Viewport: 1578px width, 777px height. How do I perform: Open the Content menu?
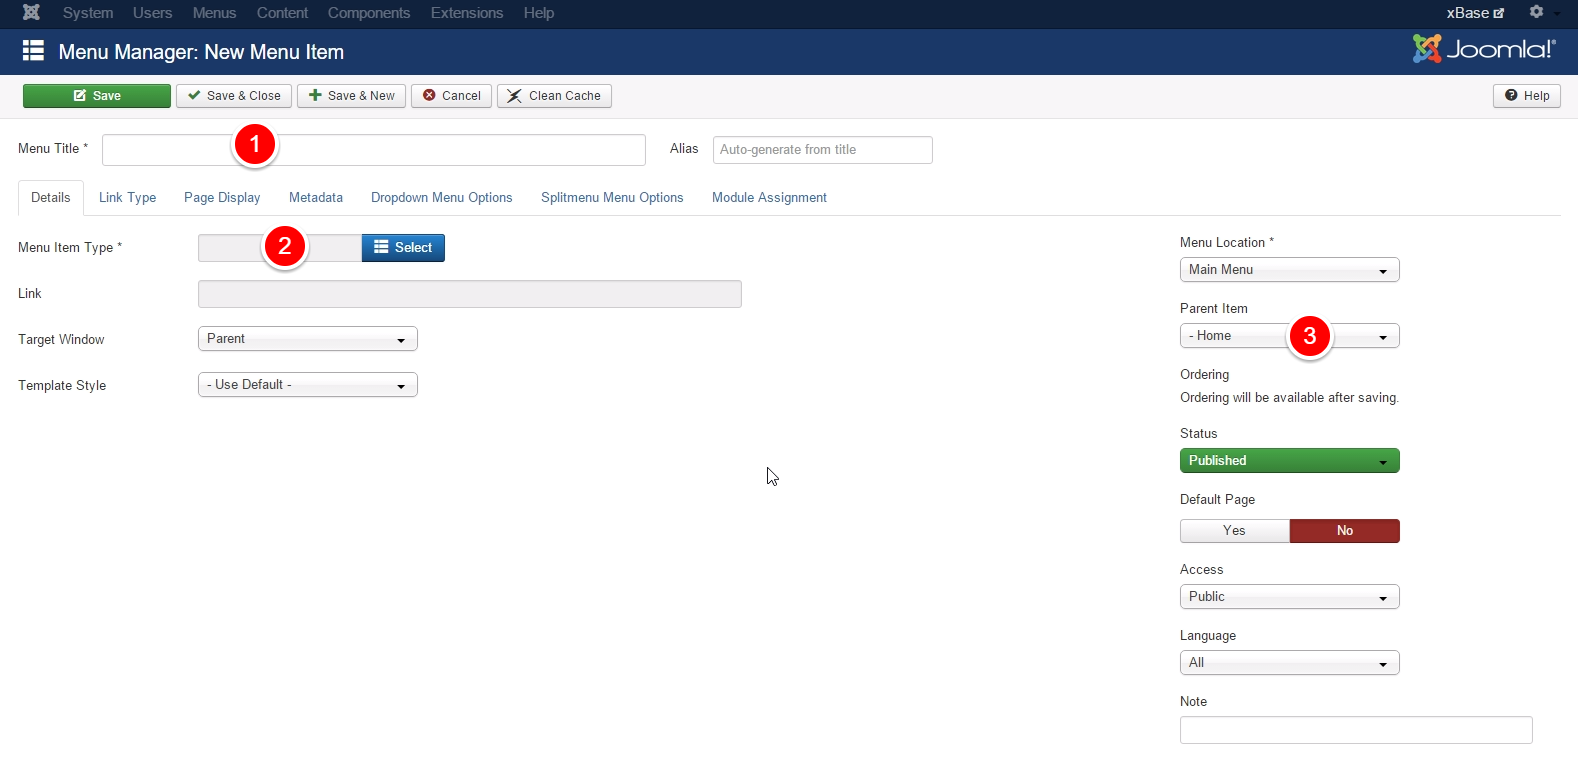(x=282, y=13)
